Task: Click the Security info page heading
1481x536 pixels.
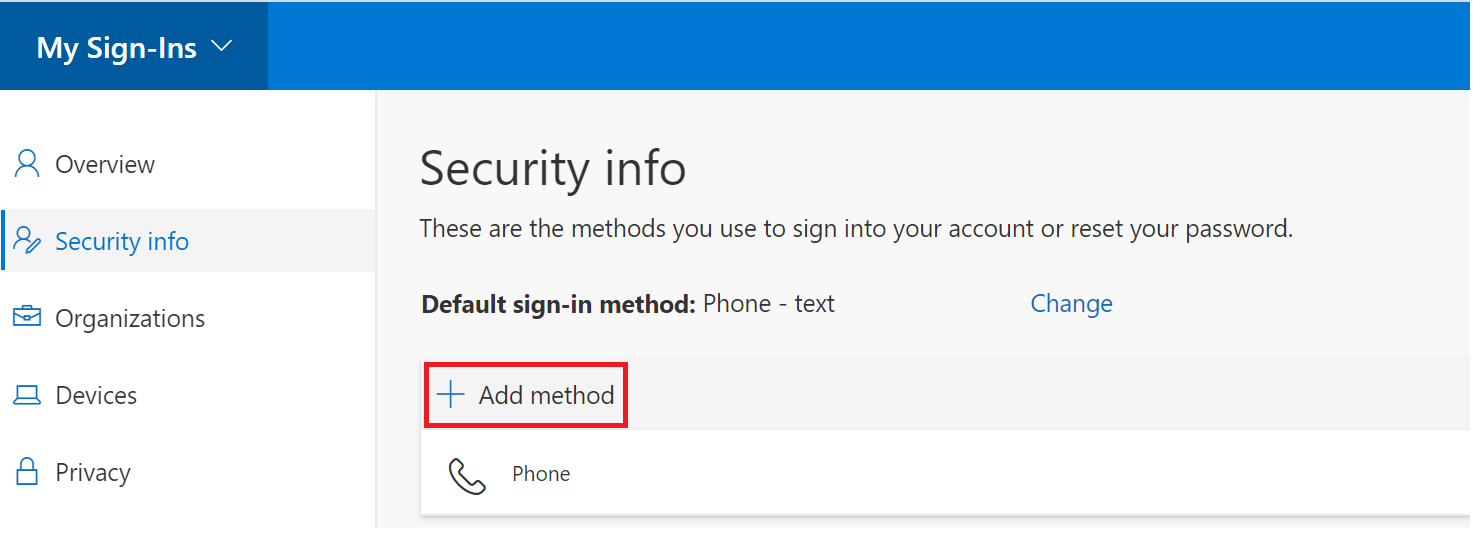Action: tap(553, 168)
